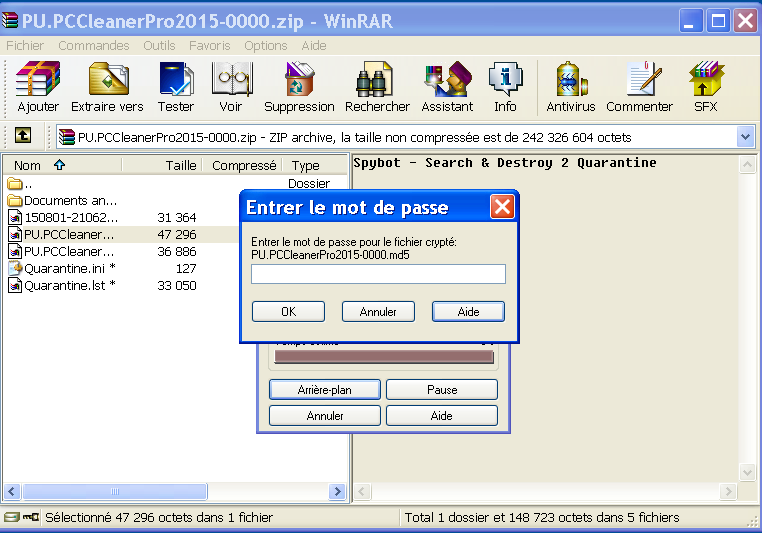The height and width of the screenshot is (533, 762).
Task: Focus the password input field
Action: [x=378, y=274]
